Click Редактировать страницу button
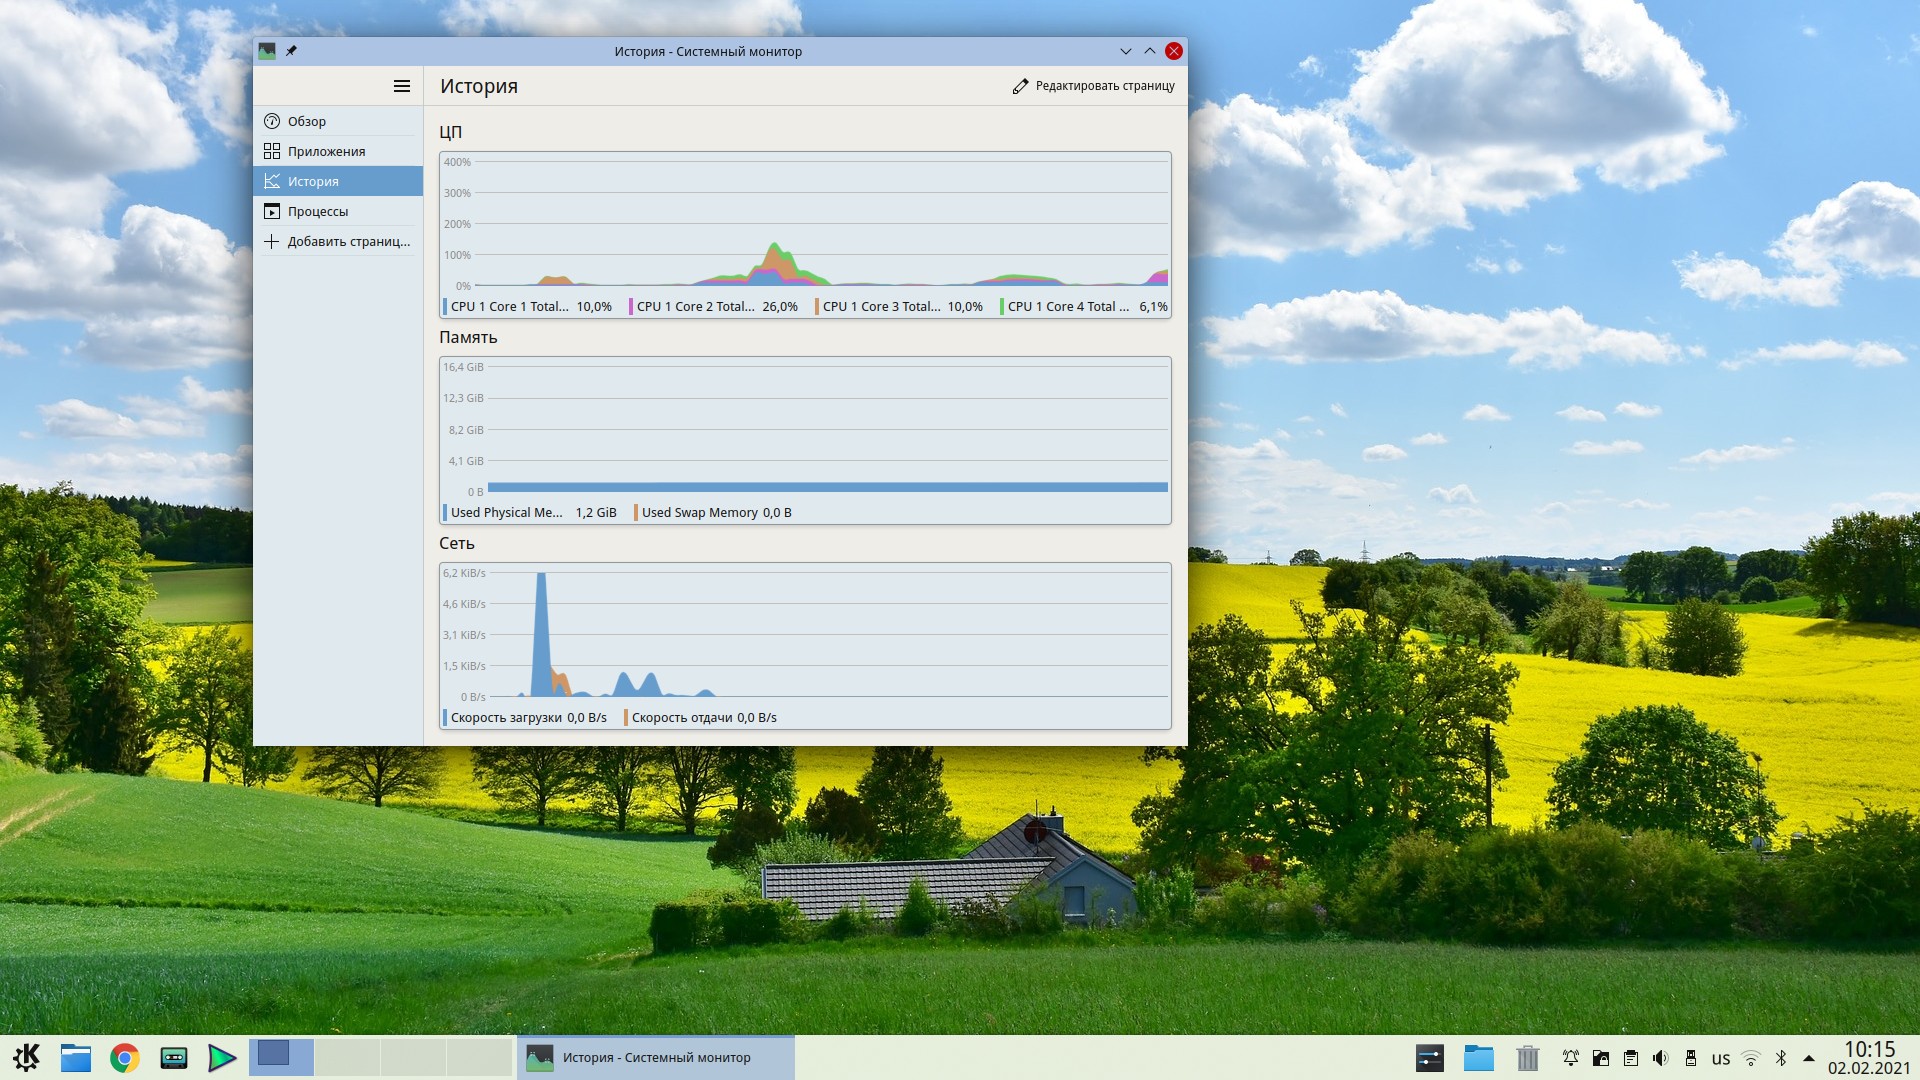The image size is (1920, 1080). coord(1093,86)
